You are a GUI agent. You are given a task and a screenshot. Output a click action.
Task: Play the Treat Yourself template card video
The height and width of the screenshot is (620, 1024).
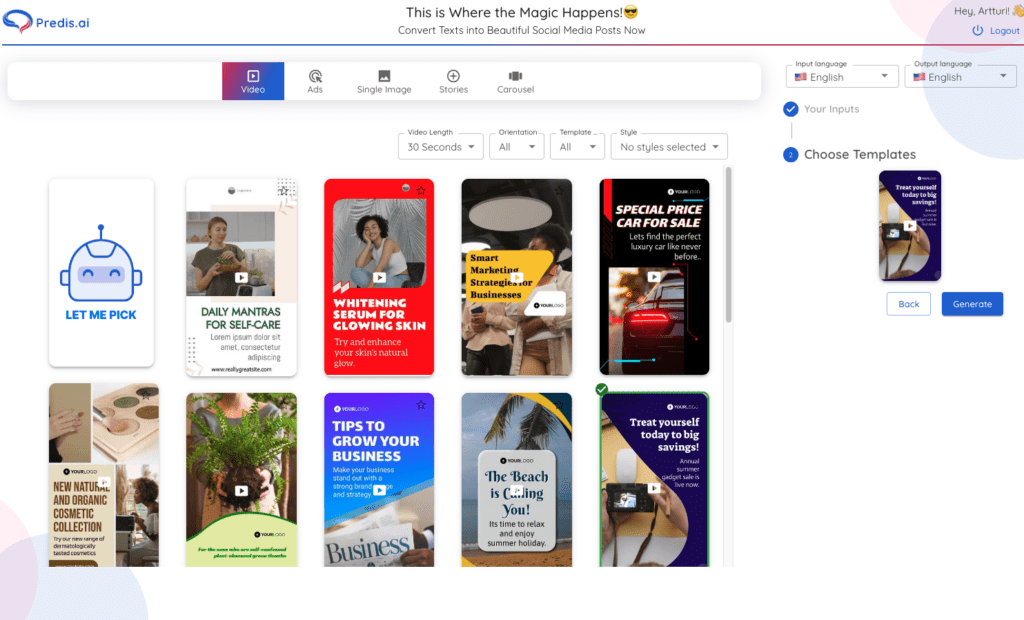point(654,487)
